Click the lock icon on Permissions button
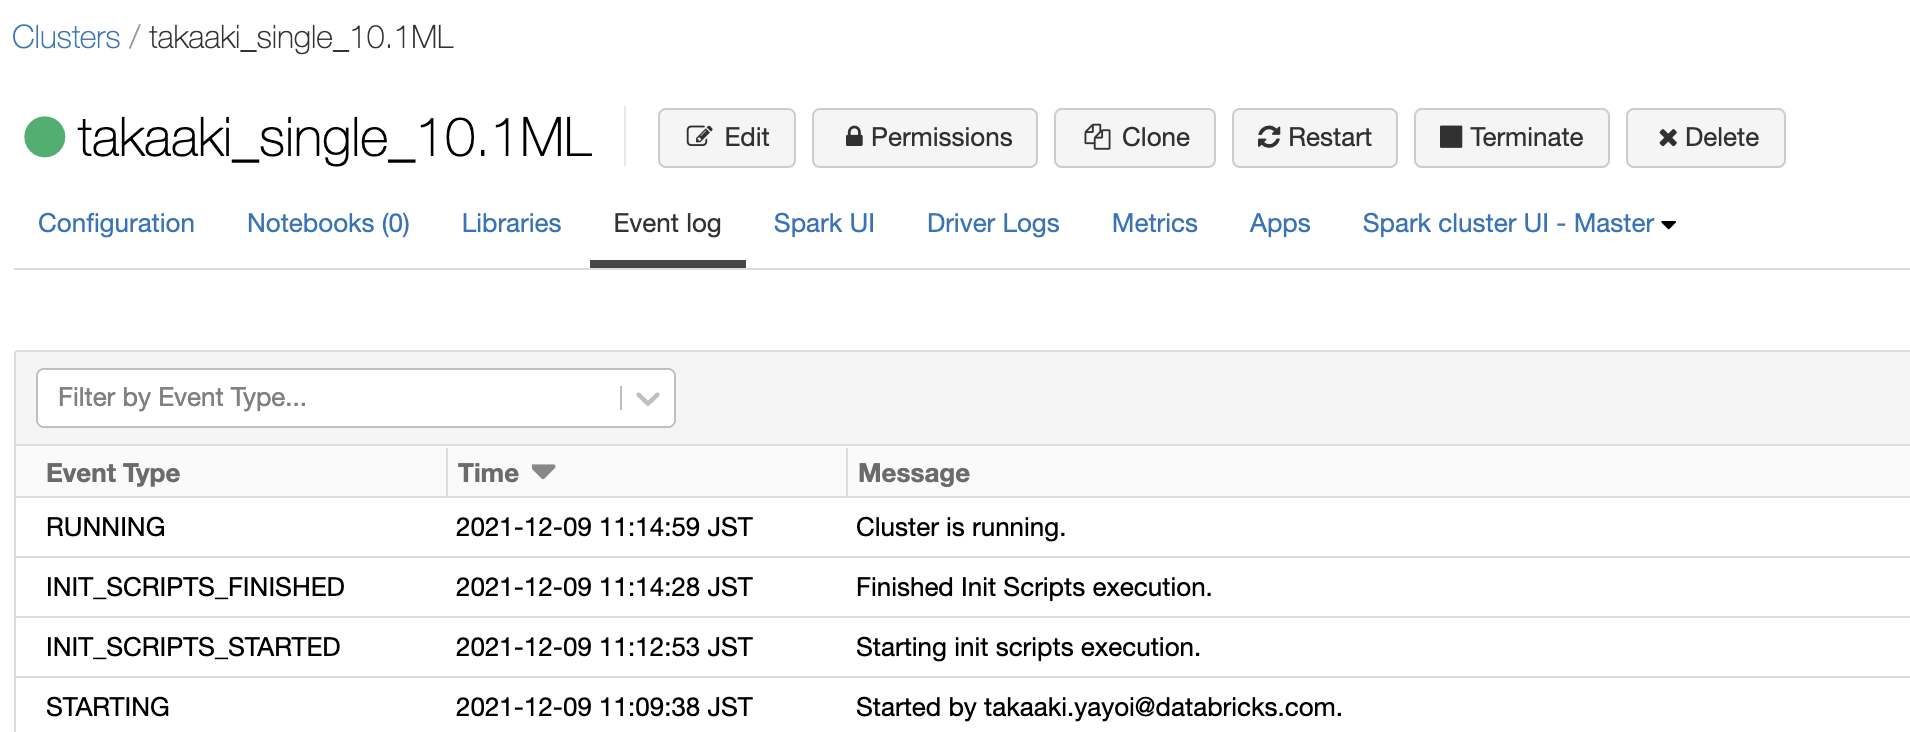The width and height of the screenshot is (1910, 732). click(854, 137)
